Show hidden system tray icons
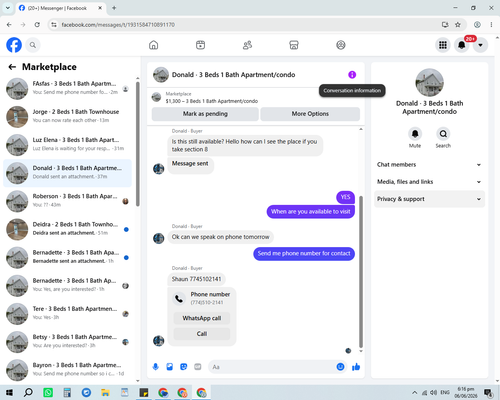This screenshot has height=400, width=500. 414,393
